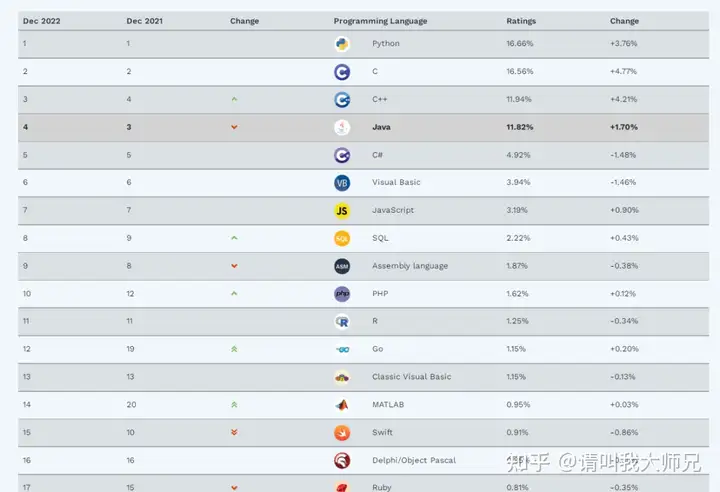Viewport: 720px width, 492px height.
Task: Click the Delphi/Object Pascal logo icon
Action: [342, 460]
